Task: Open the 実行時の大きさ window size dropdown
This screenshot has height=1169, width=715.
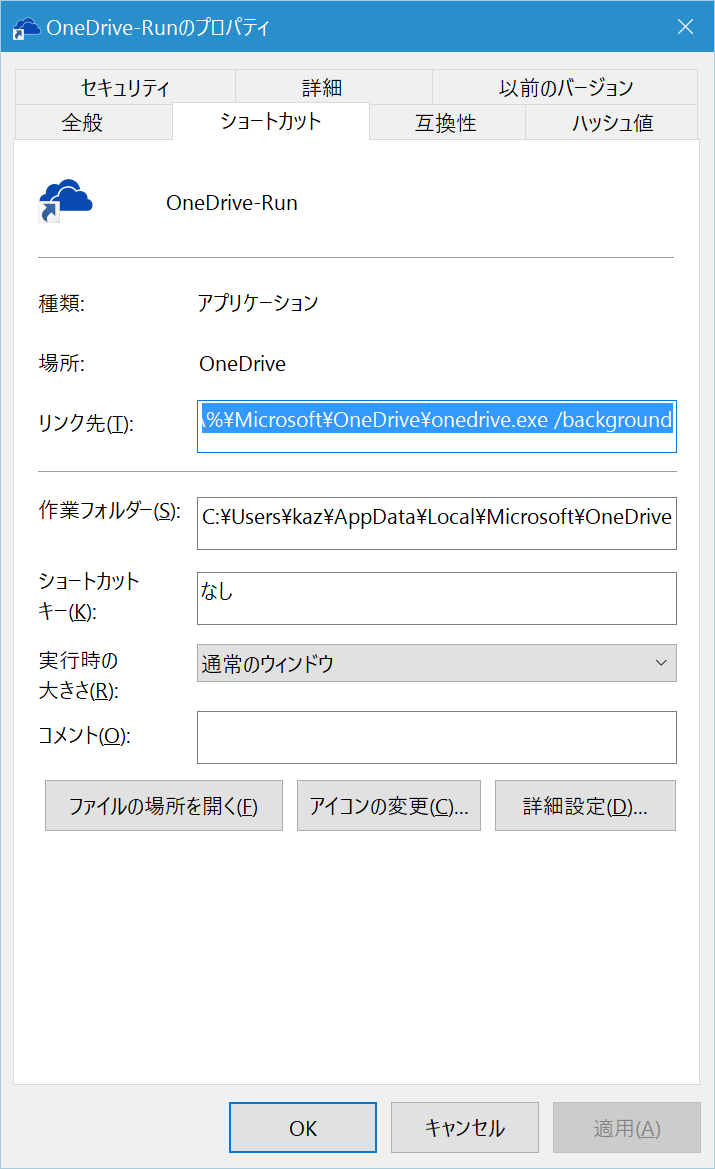Action: coord(436,663)
